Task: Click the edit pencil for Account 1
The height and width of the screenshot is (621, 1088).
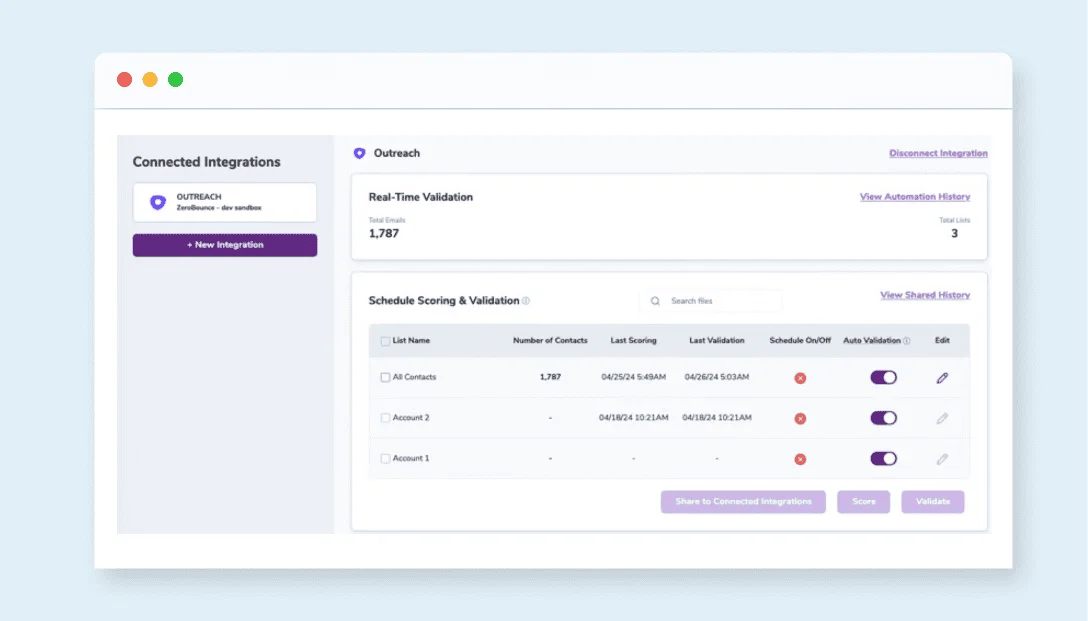Action: pos(941,458)
